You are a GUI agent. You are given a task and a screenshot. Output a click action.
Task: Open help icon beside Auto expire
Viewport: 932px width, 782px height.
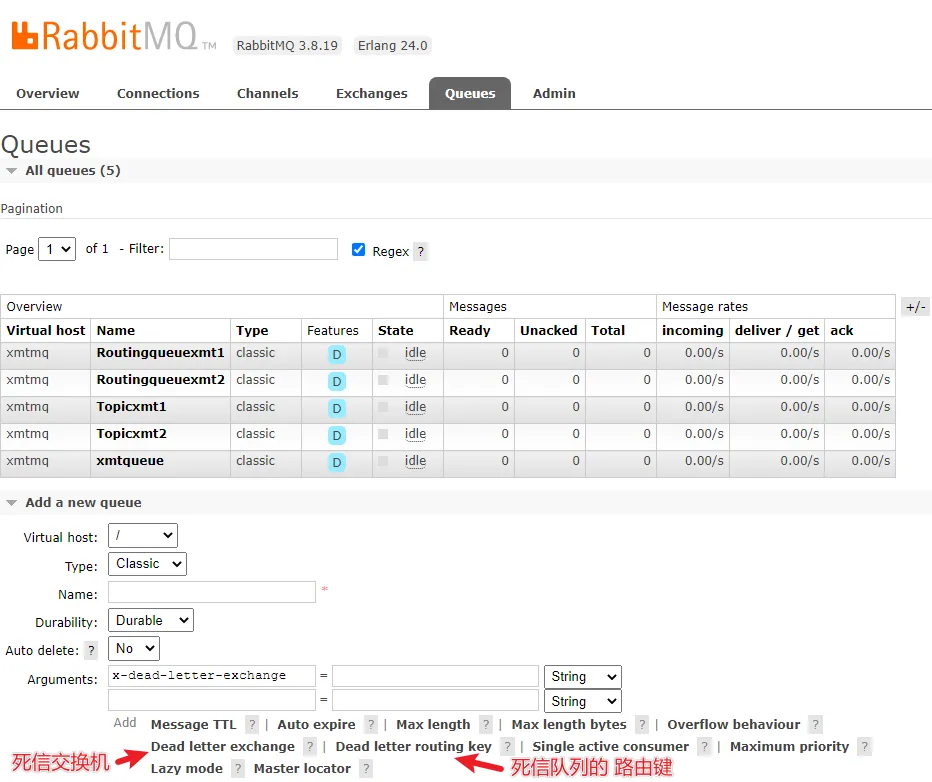click(371, 724)
